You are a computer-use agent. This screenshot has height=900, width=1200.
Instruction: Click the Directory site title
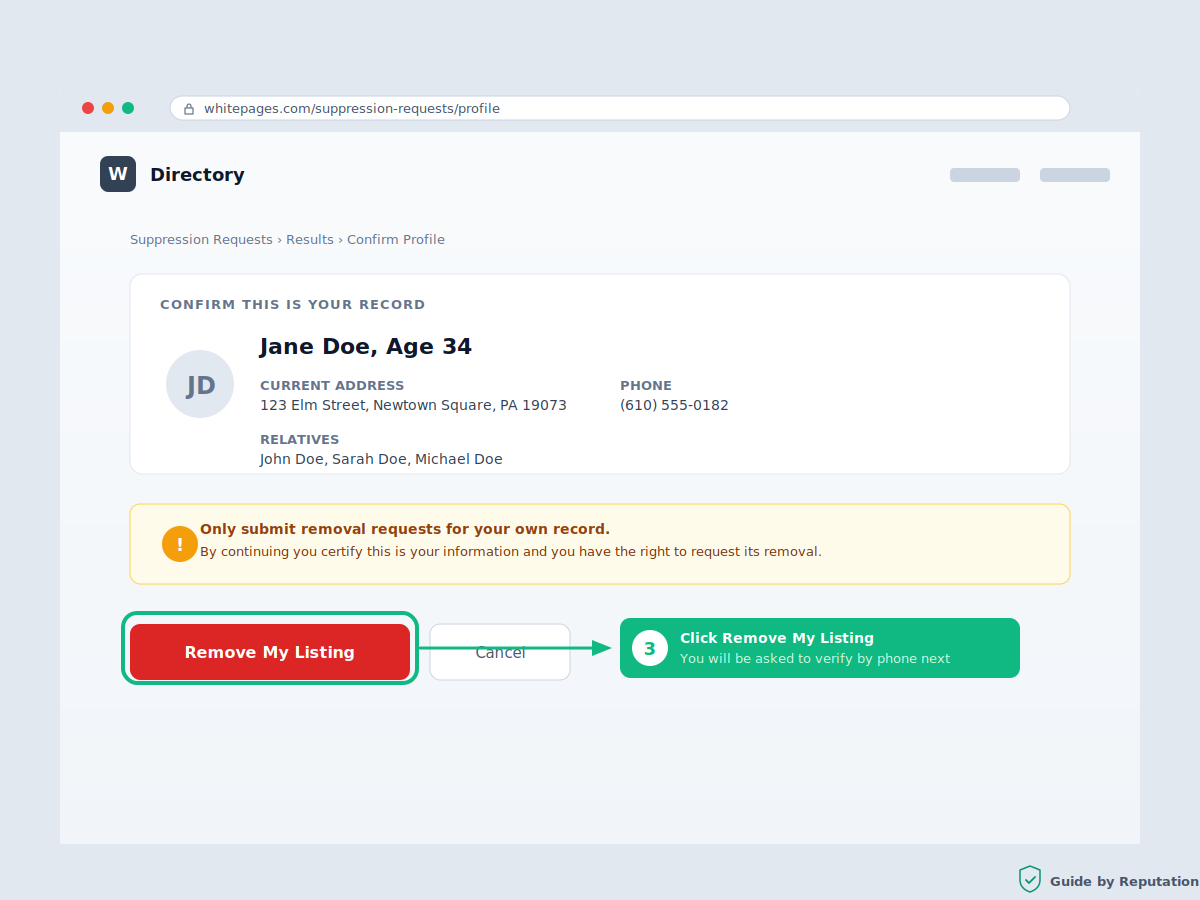click(x=197, y=175)
